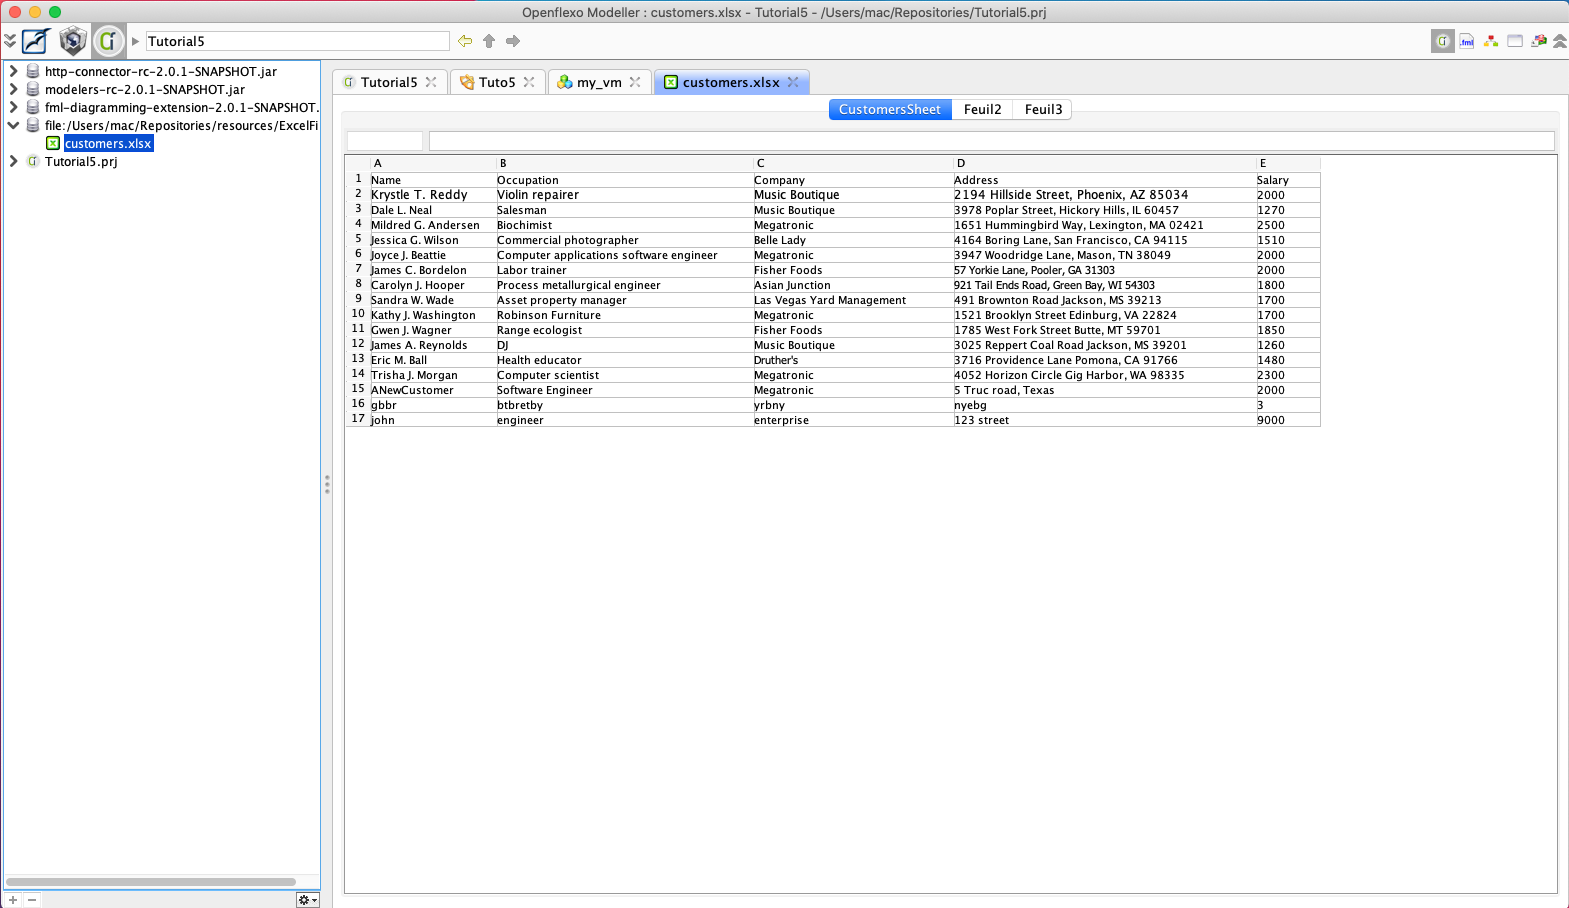
Task: Click the 'ANewCustomer' cell
Action: pos(433,390)
